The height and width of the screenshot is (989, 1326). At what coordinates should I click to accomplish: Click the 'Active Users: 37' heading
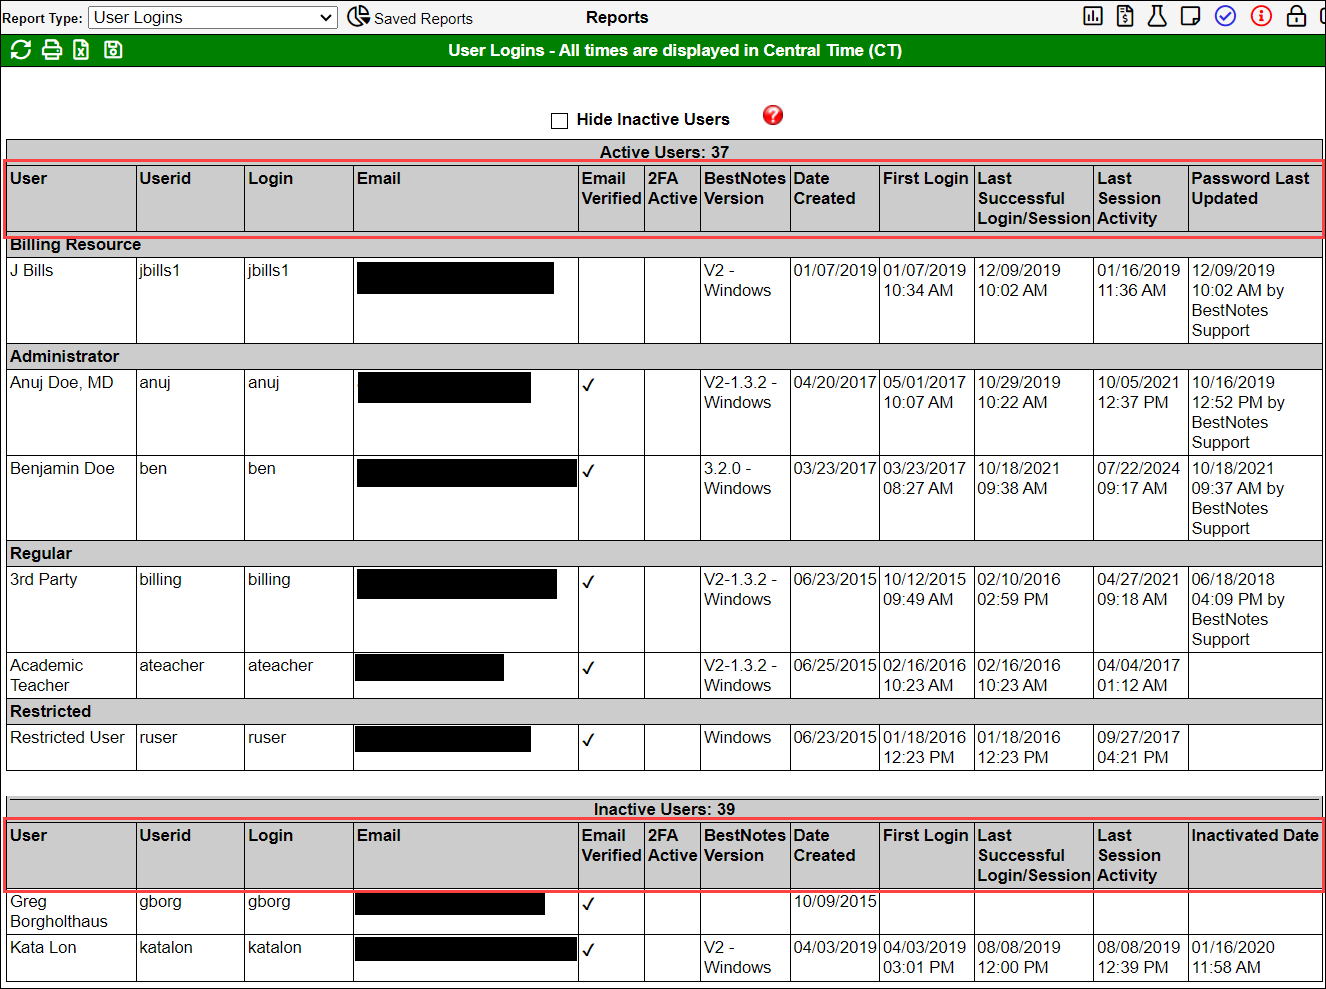(664, 152)
